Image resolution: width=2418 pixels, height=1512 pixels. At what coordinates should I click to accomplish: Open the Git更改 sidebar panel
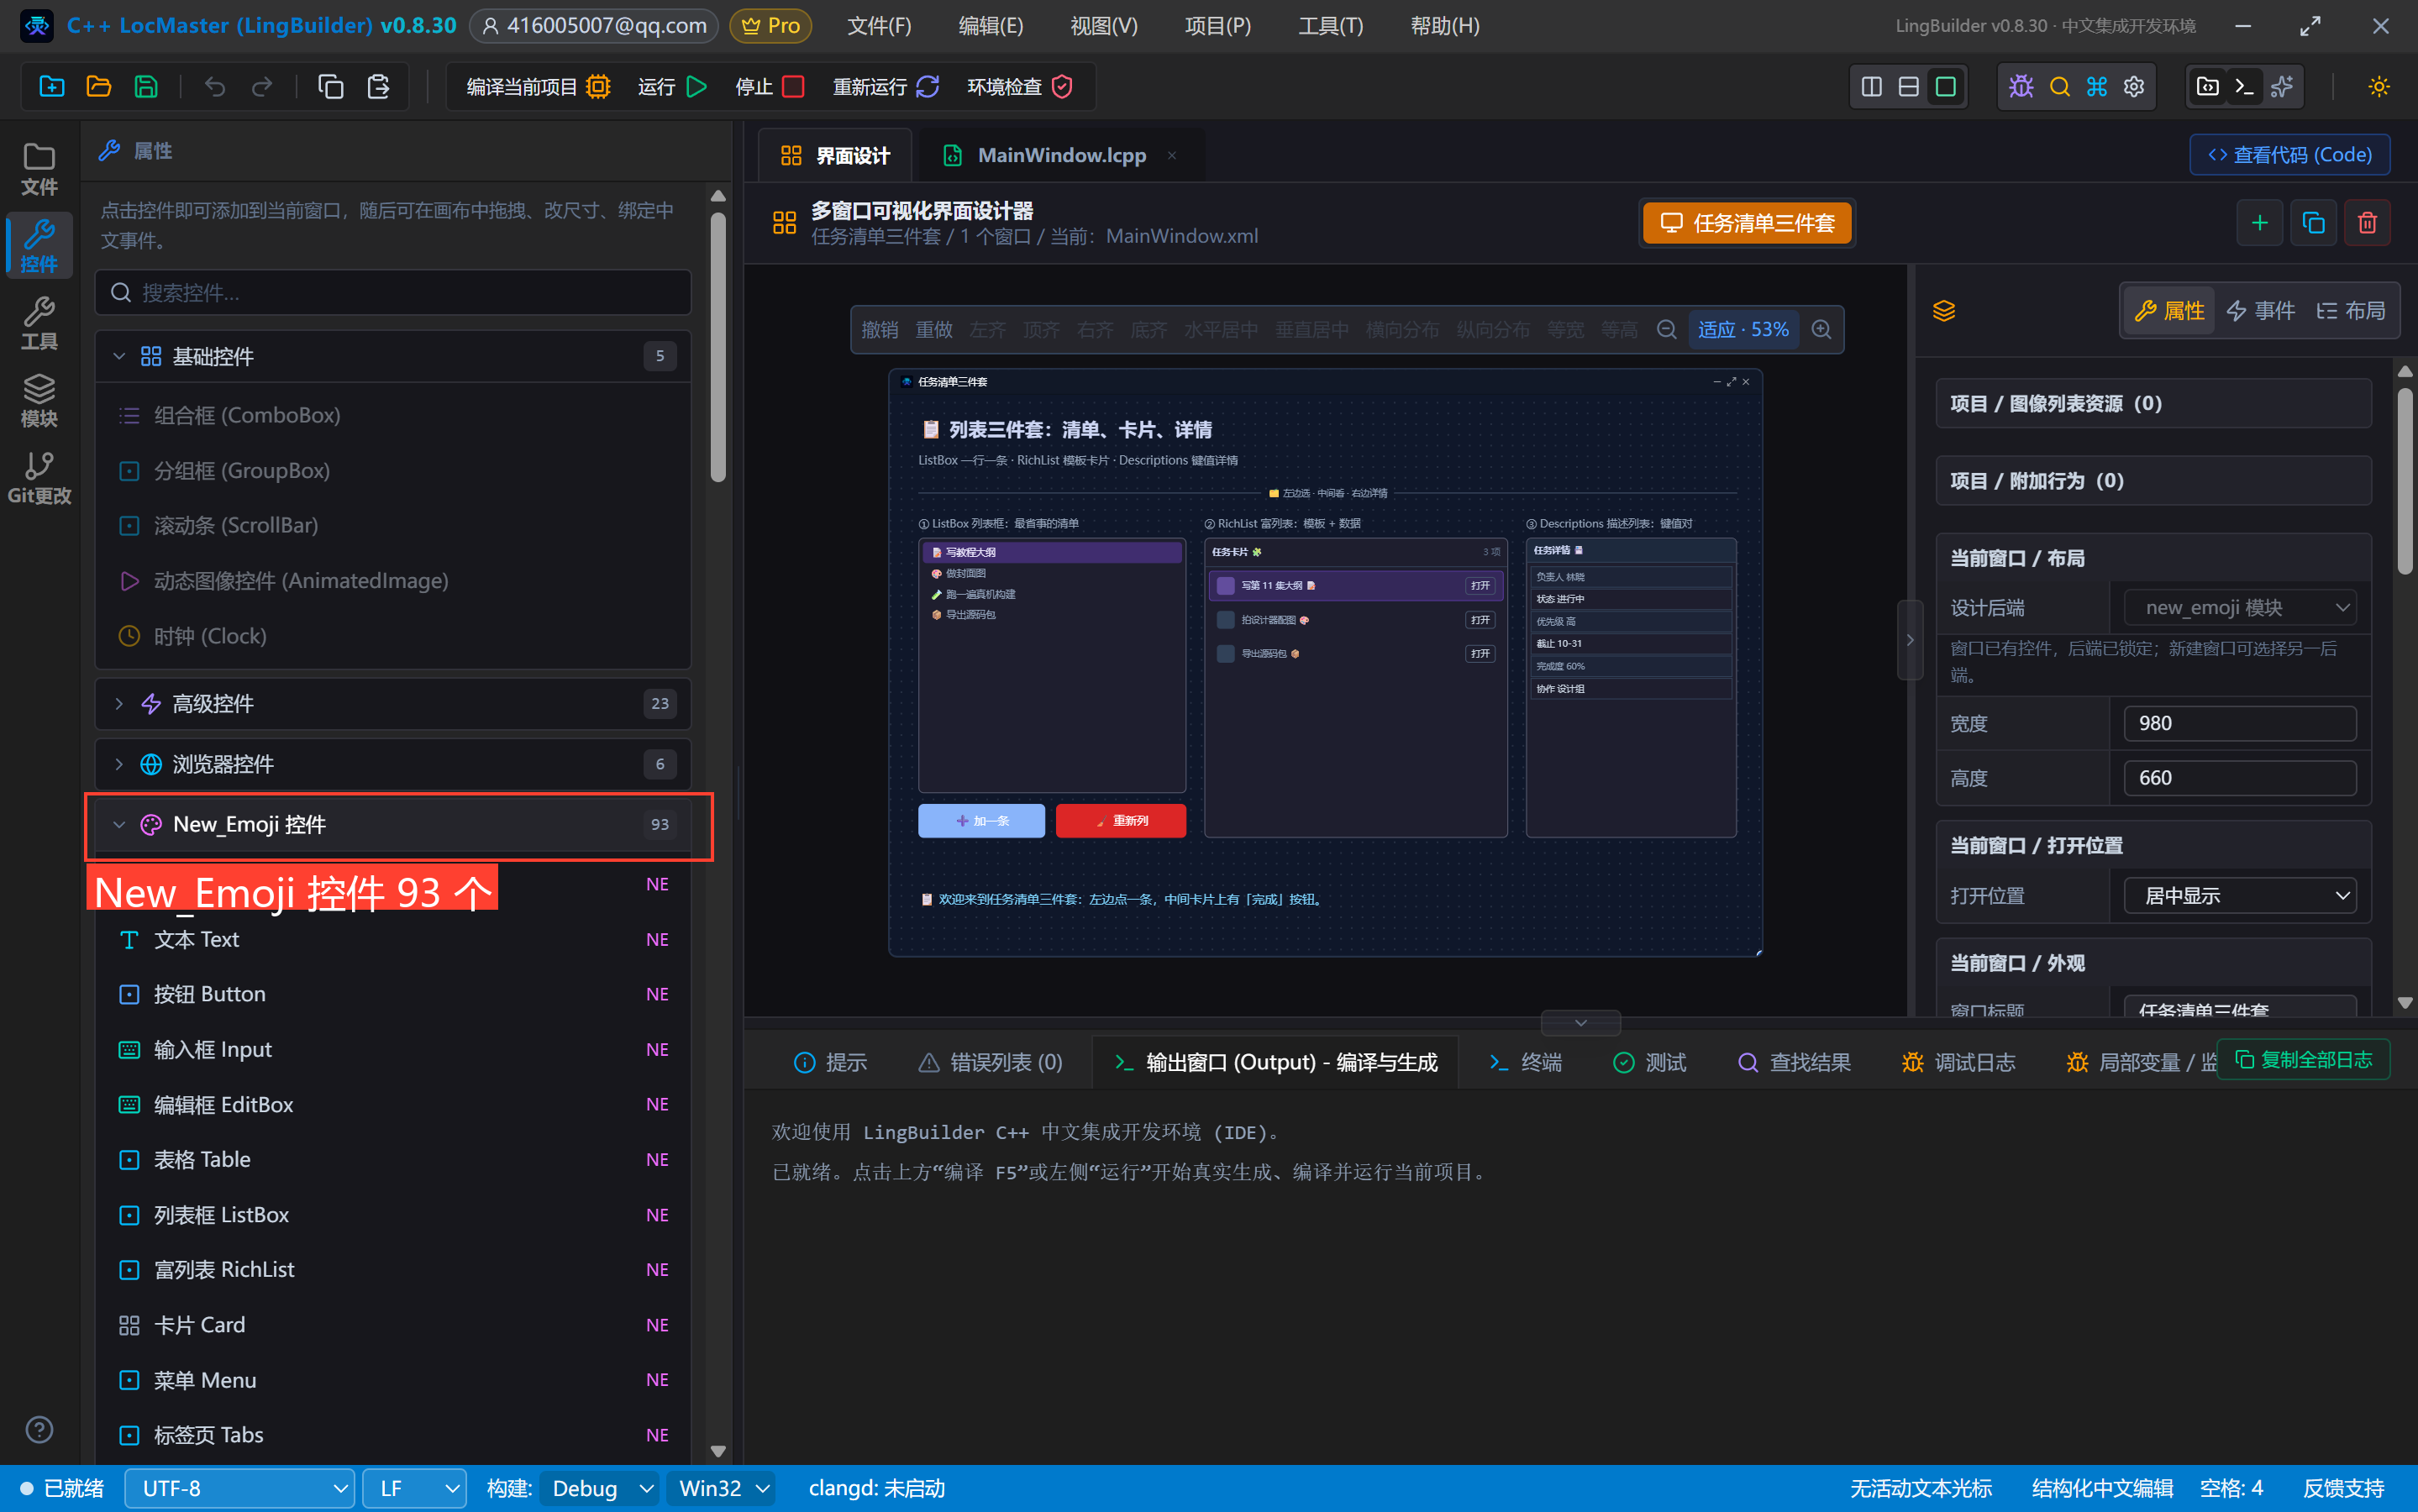point(39,478)
